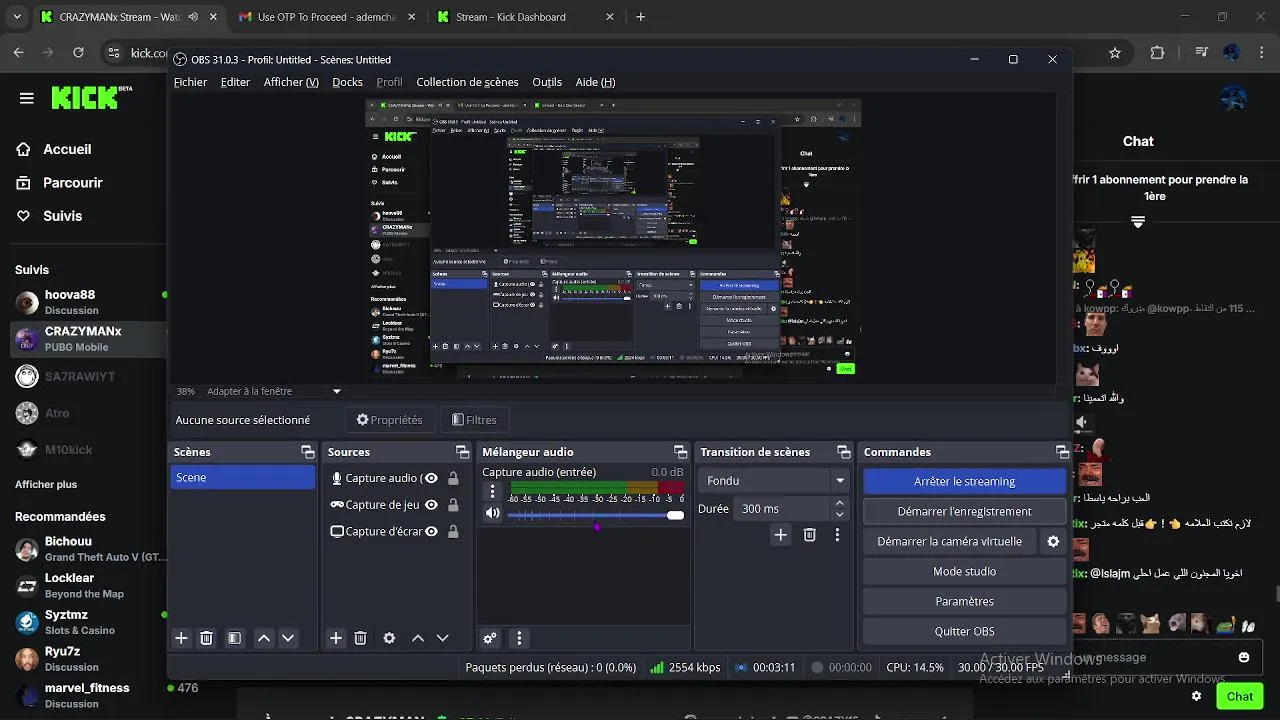Open scene filters icon in Scènes panel
The width and height of the screenshot is (1280, 720).
(x=234, y=638)
